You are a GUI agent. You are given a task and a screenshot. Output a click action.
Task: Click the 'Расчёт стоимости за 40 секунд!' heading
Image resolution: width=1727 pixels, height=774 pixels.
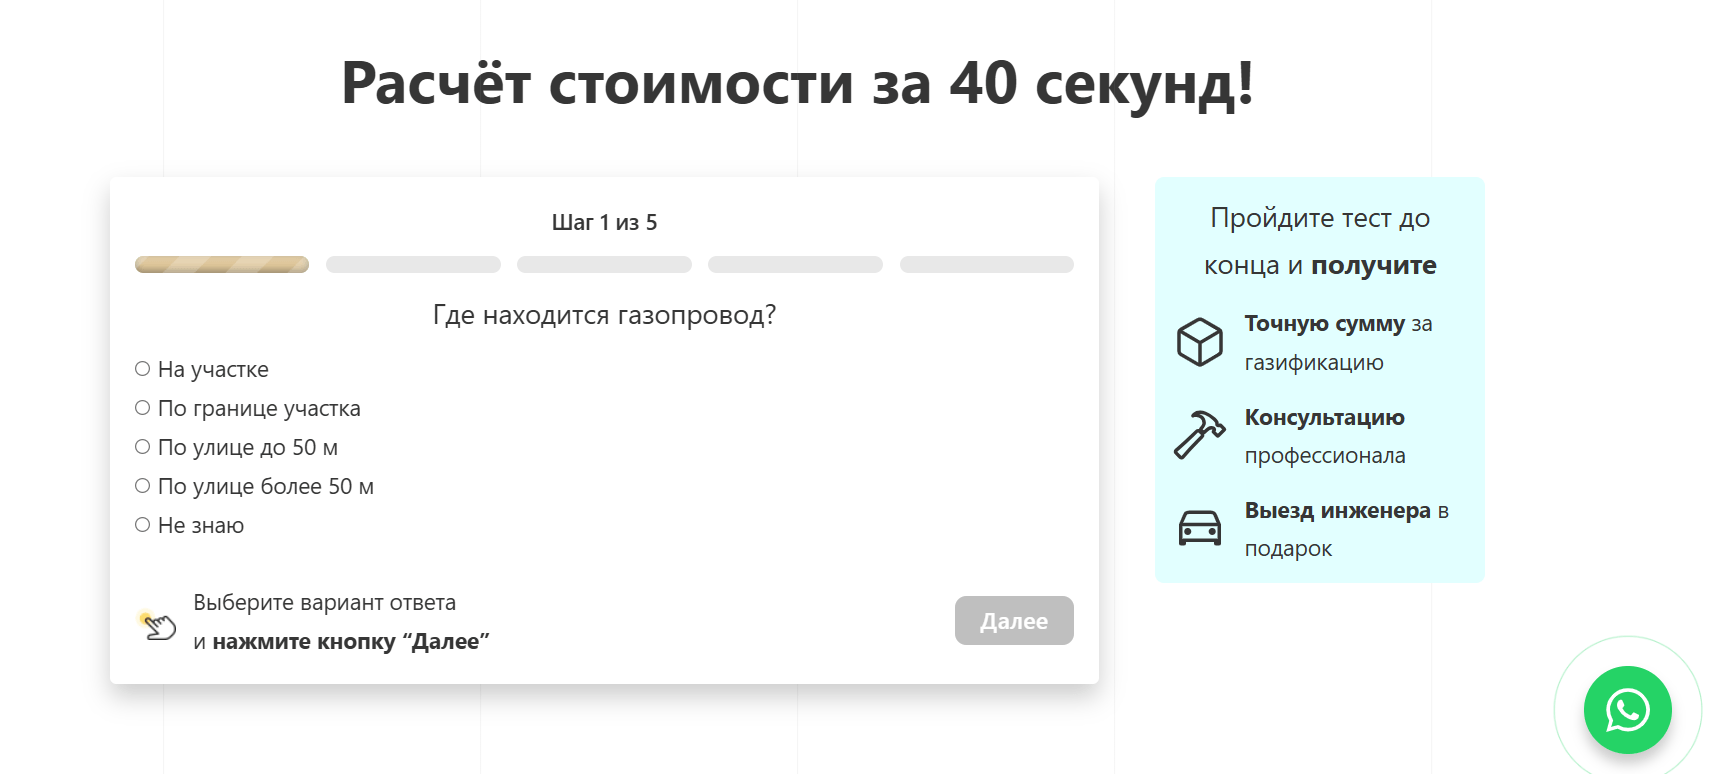click(x=797, y=83)
